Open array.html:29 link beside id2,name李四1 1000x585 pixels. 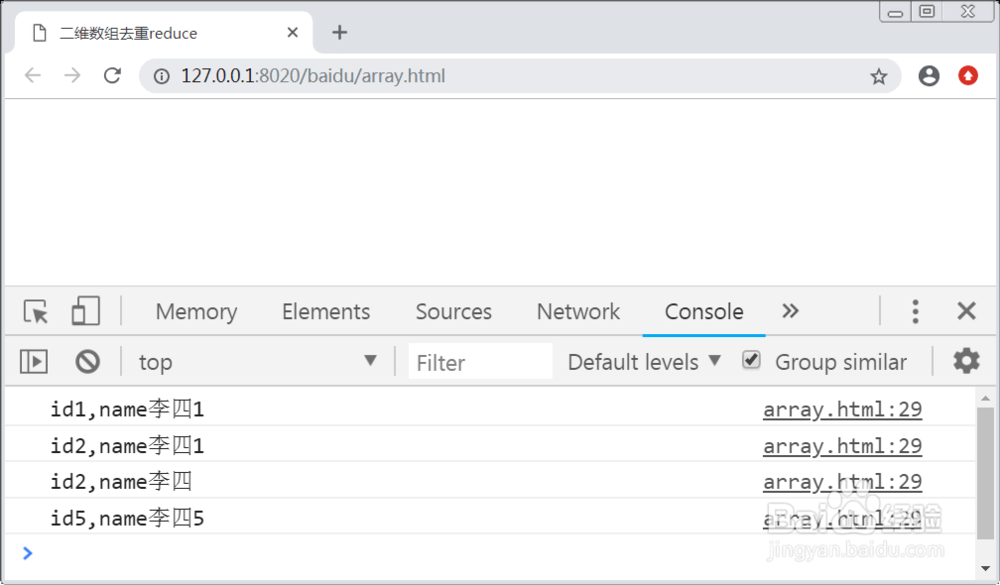click(842, 446)
